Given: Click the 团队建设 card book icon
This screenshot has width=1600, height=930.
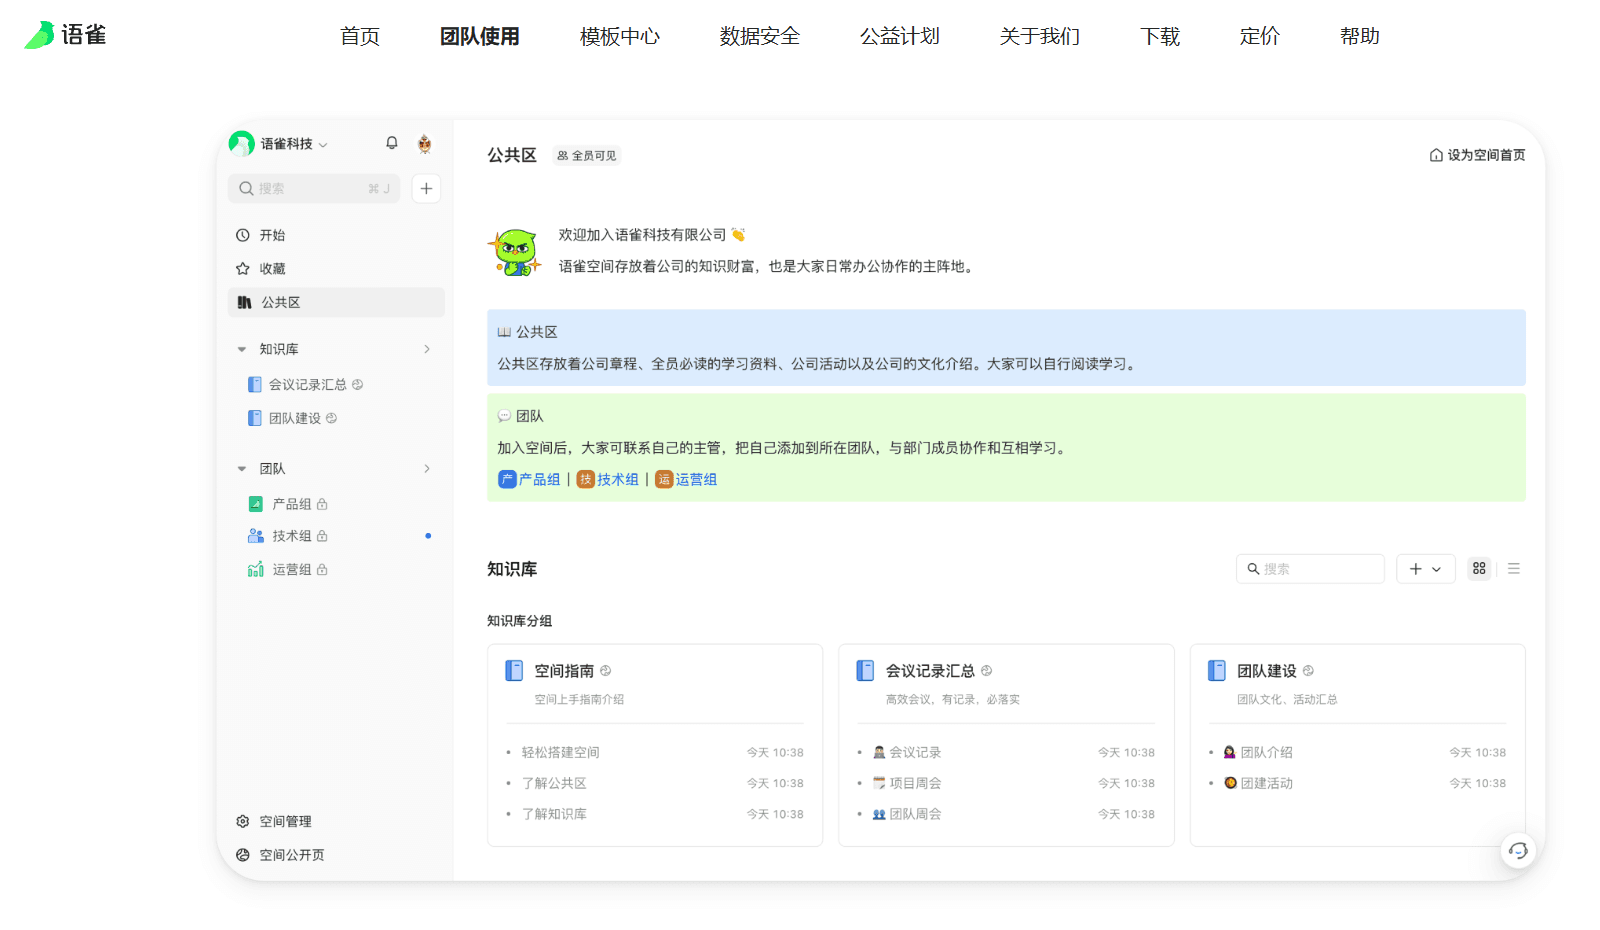Looking at the screenshot, I should tap(1217, 670).
